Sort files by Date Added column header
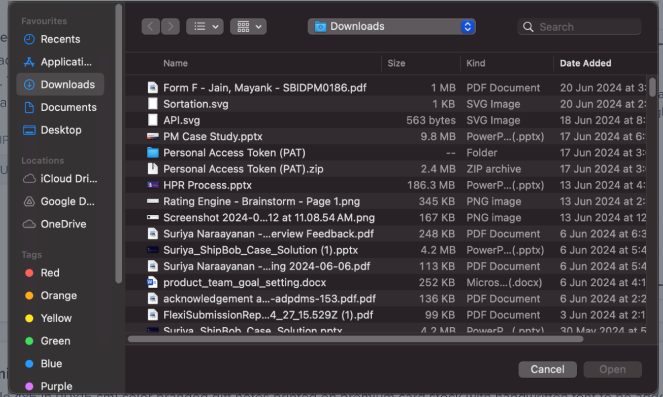 tap(585, 63)
